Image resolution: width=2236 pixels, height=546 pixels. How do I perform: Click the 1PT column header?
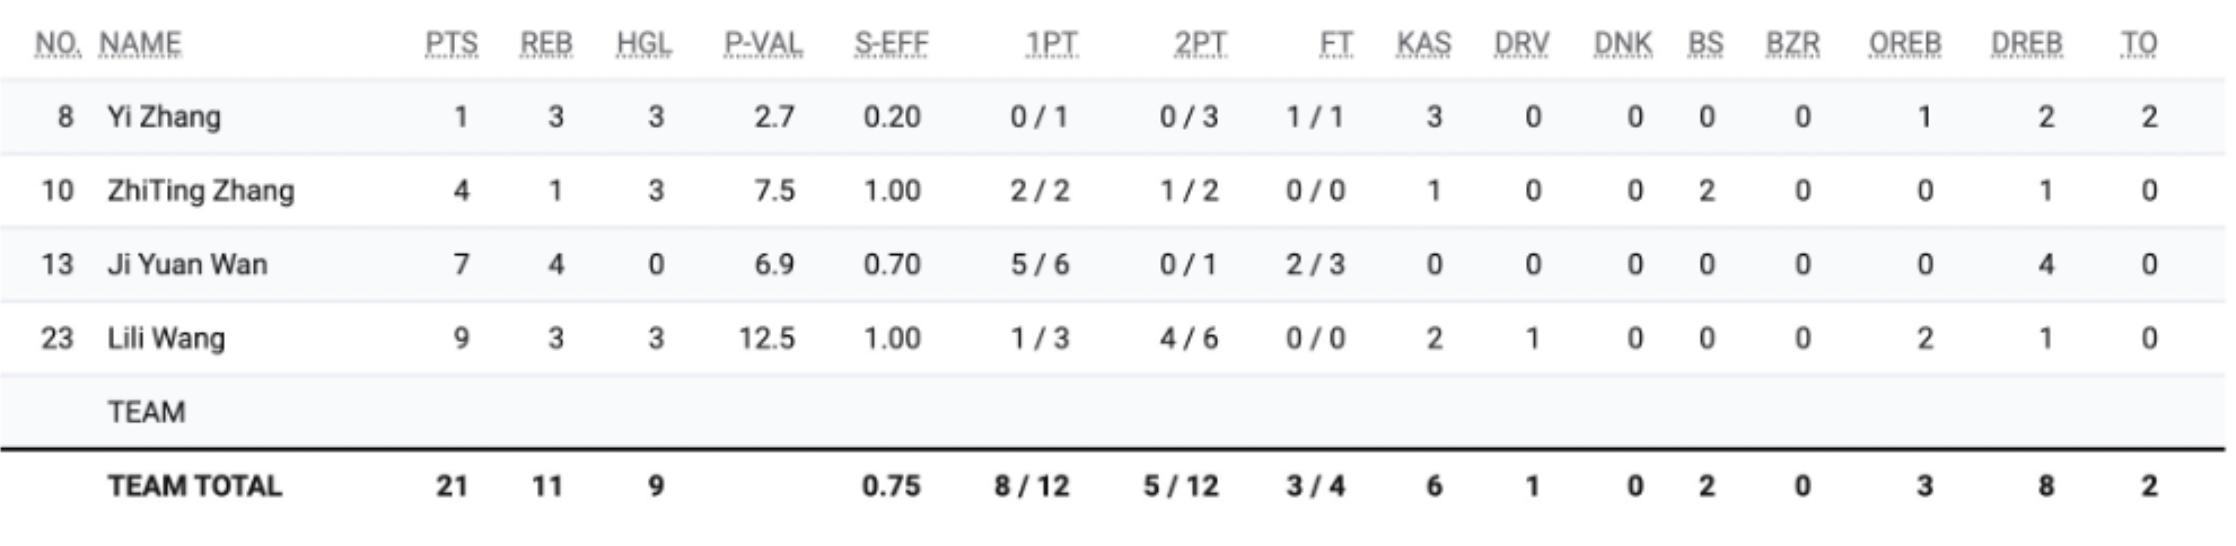[1052, 44]
